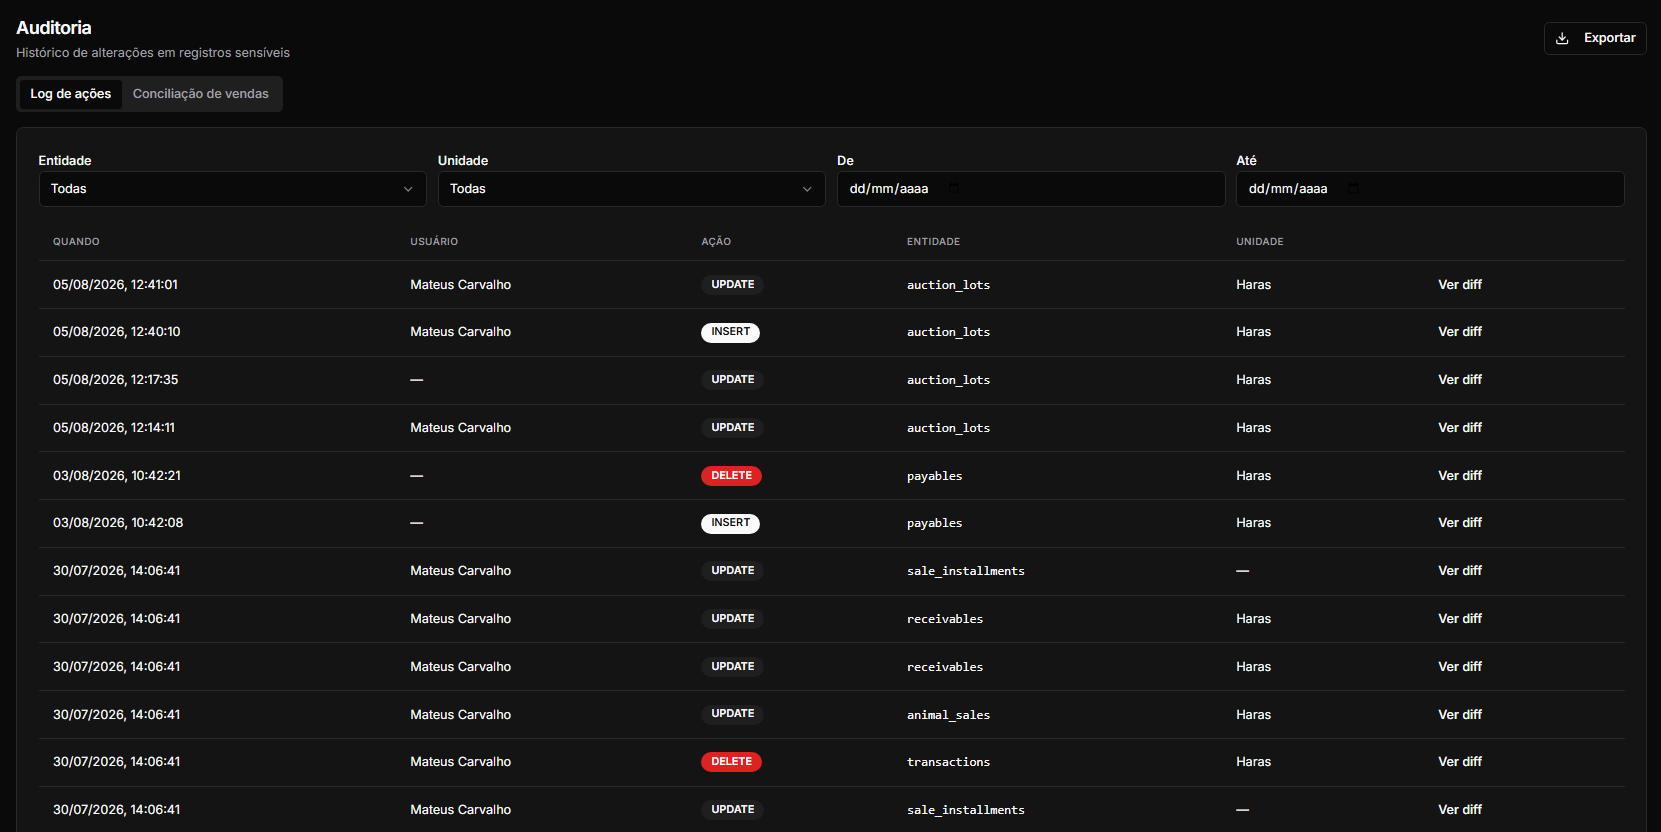Open Ver diff for payables DELETE row
Screen dimensions: 1661x832
point(1460,476)
